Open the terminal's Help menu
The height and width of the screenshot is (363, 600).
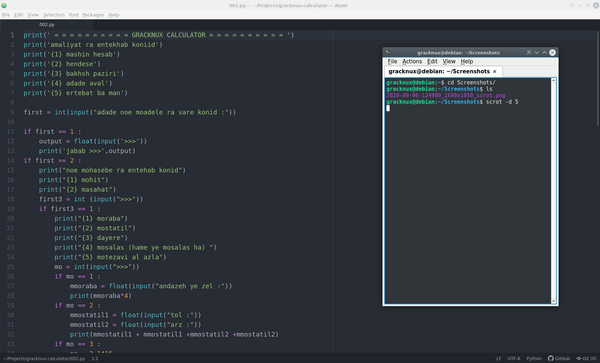(466, 61)
